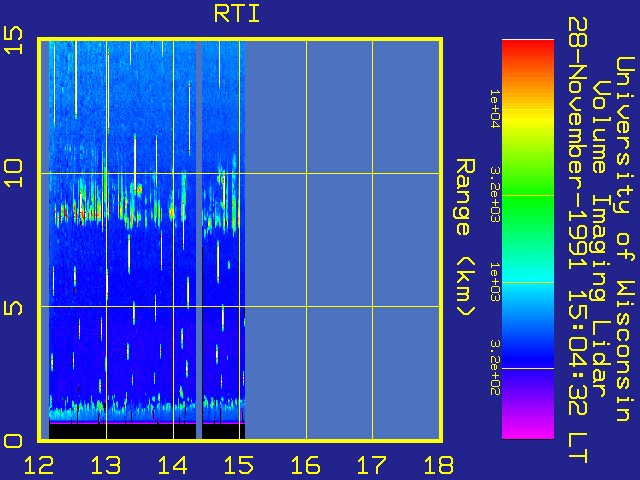Click the Range (km) axis title

(464, 238)
